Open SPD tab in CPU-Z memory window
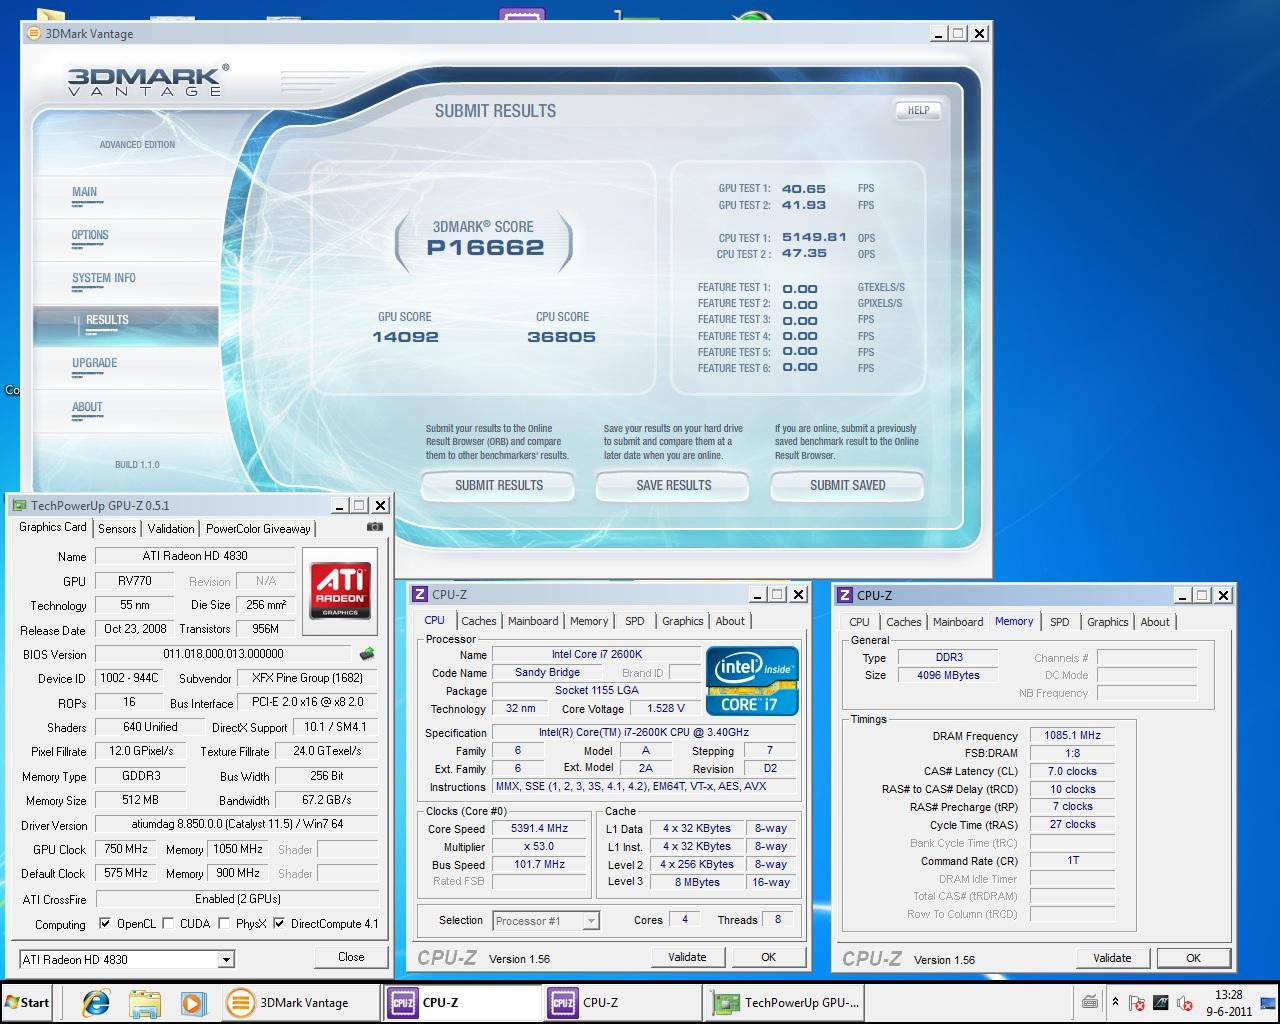 [x=1060, y=622]
